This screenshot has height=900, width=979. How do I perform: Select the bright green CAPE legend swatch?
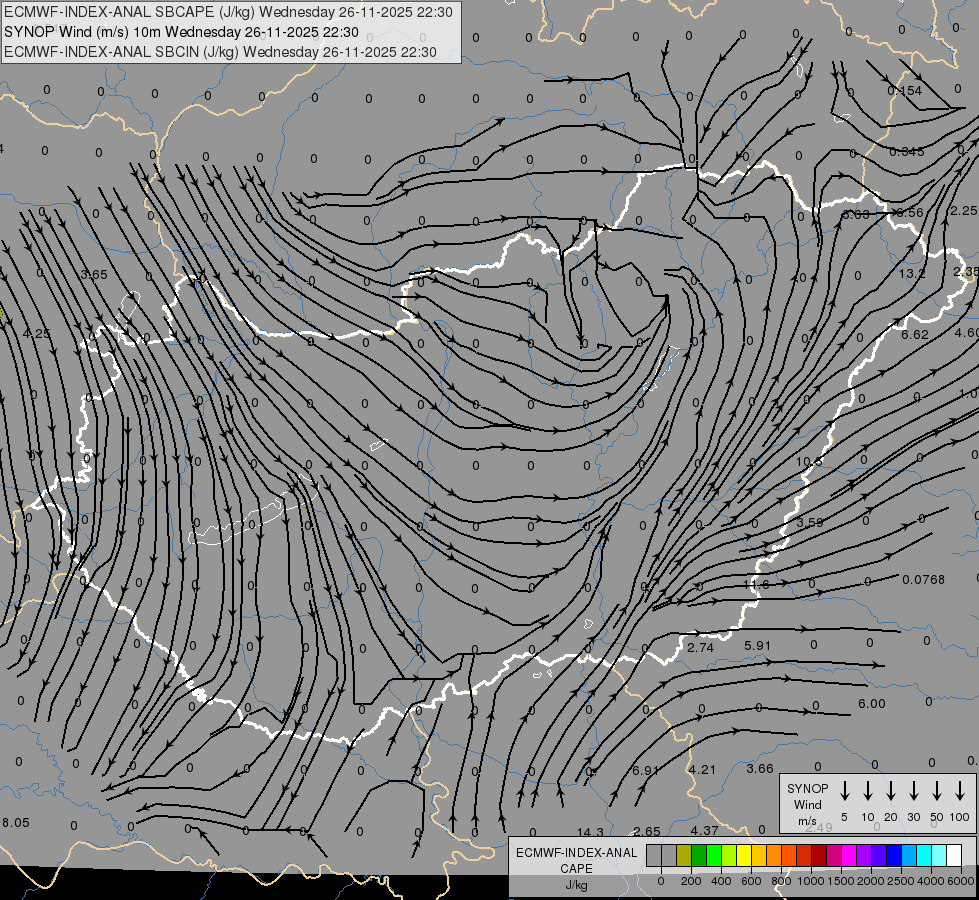pyautogui.click(x=714, y=855)
